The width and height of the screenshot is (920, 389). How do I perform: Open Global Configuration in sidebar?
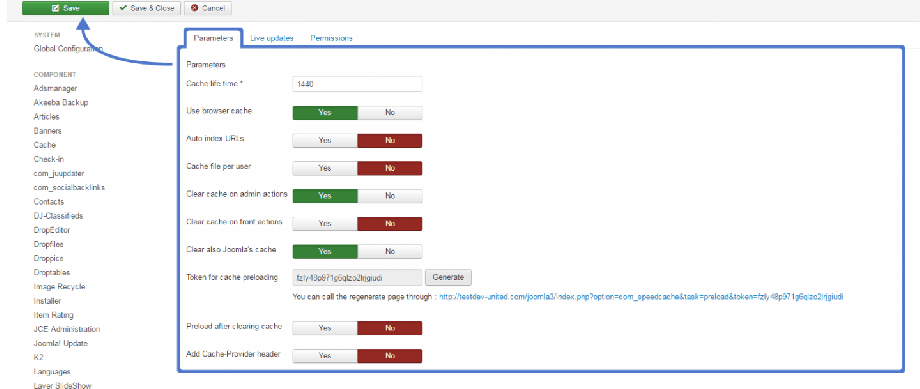[69, 49]
